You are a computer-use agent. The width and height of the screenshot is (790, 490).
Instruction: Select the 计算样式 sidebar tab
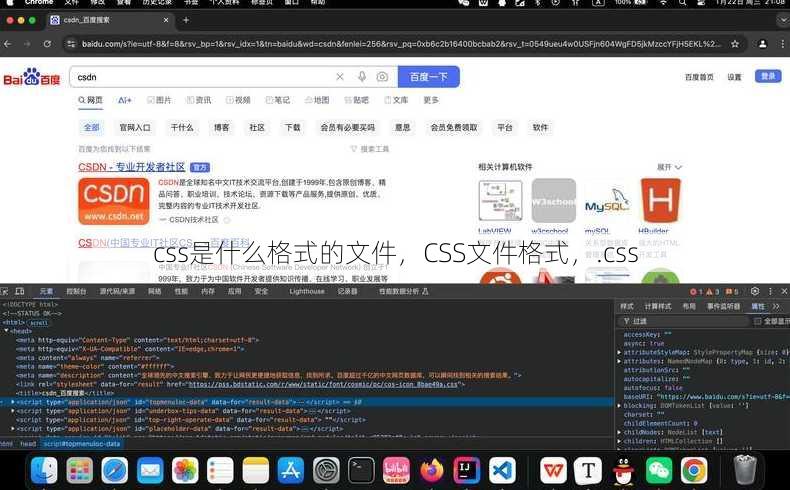click(658, 306)
